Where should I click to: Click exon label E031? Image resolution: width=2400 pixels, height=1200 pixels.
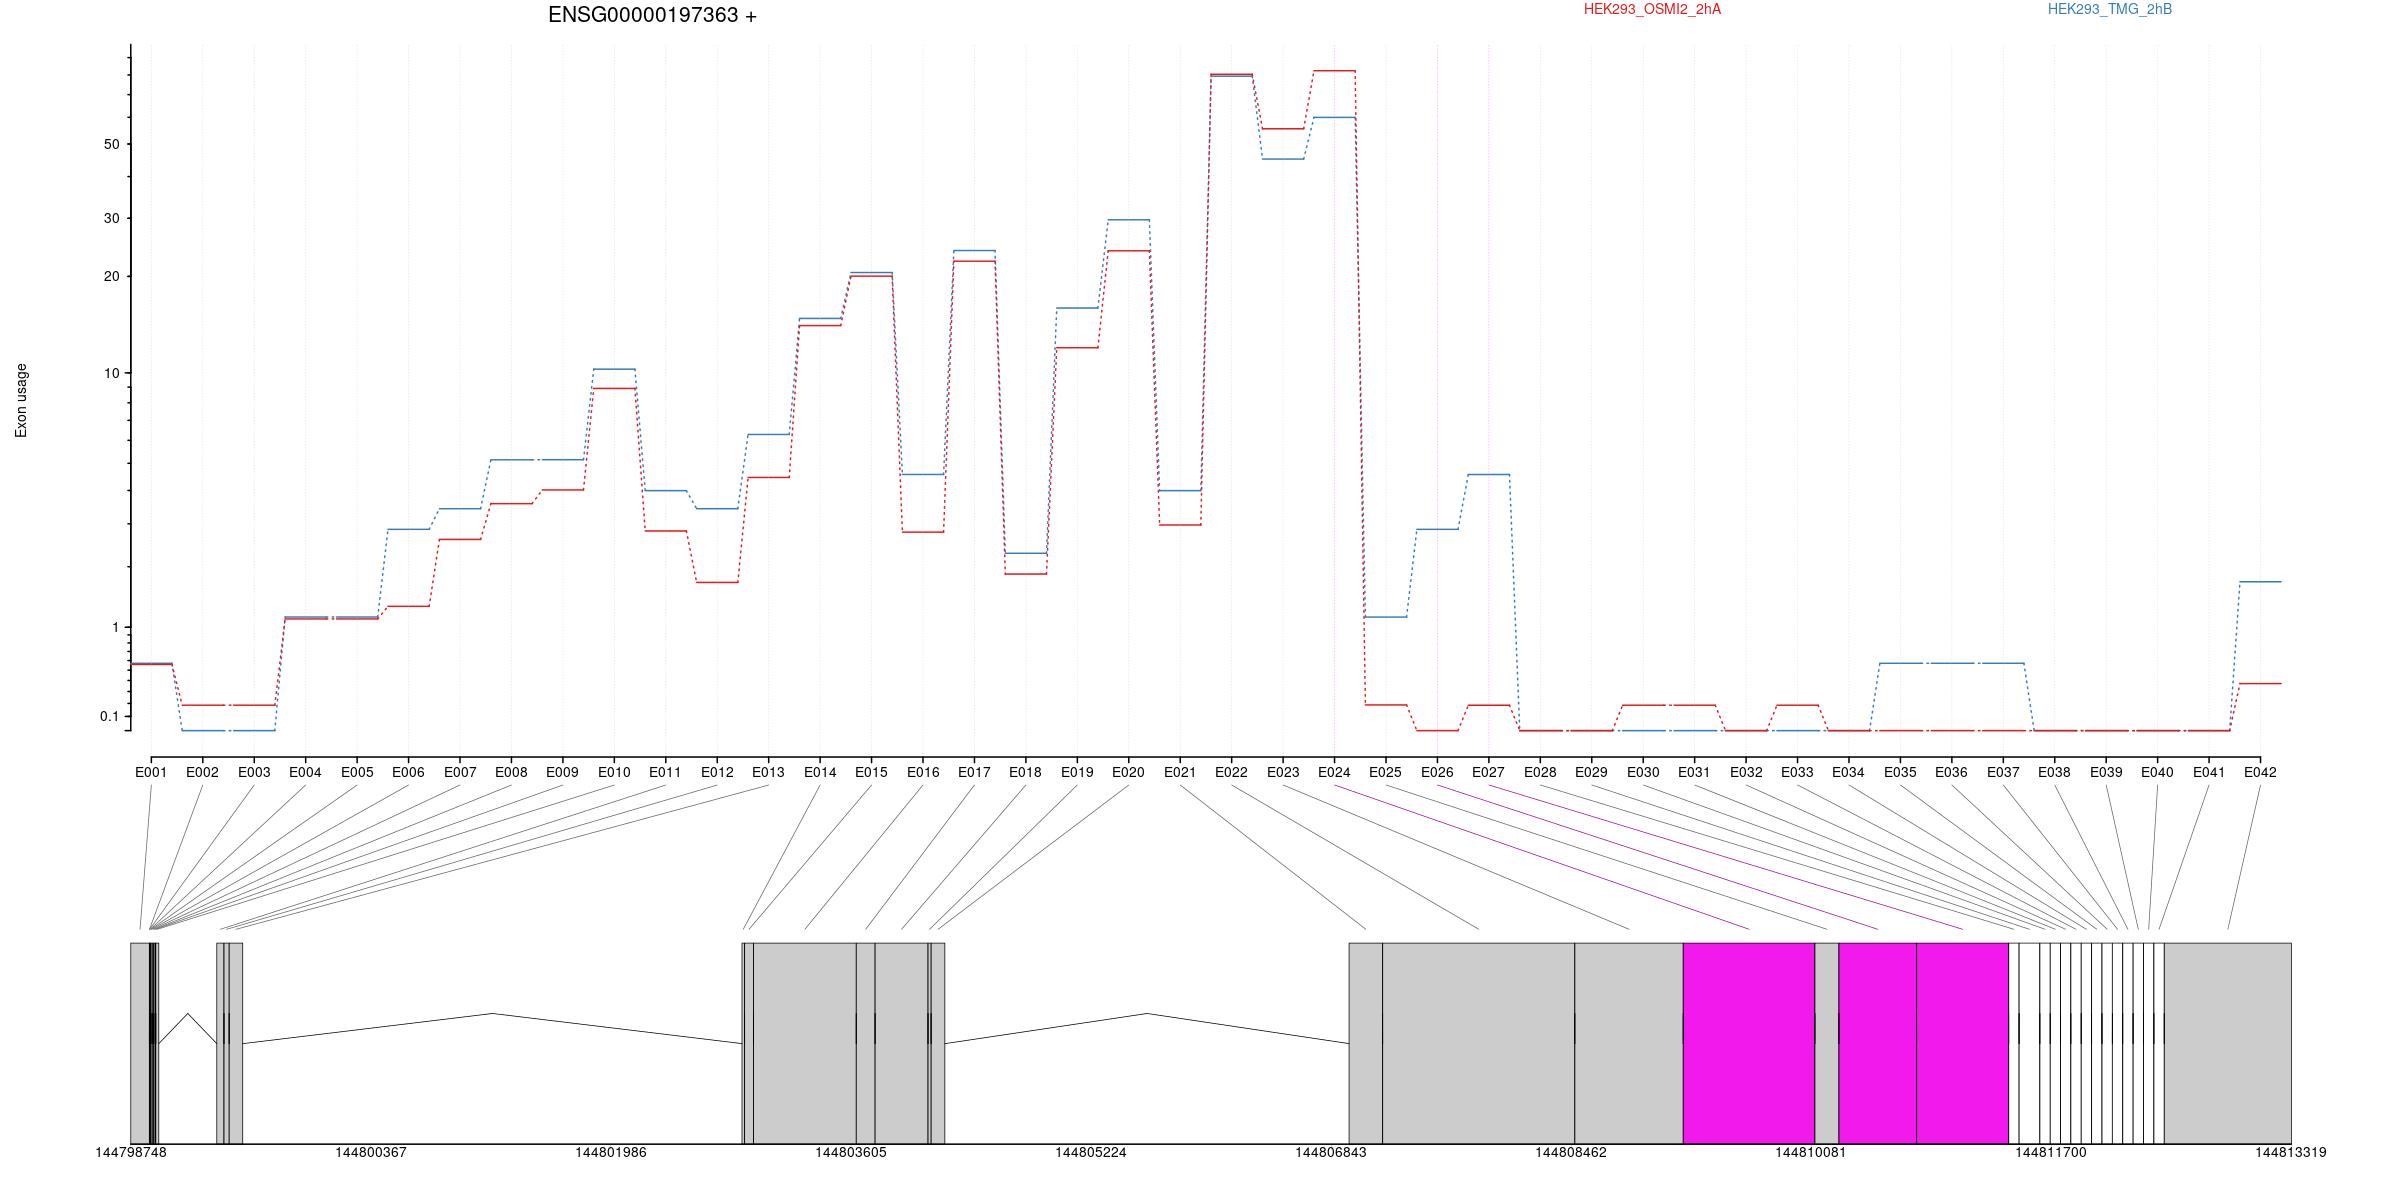click(x=1694, y=772)
